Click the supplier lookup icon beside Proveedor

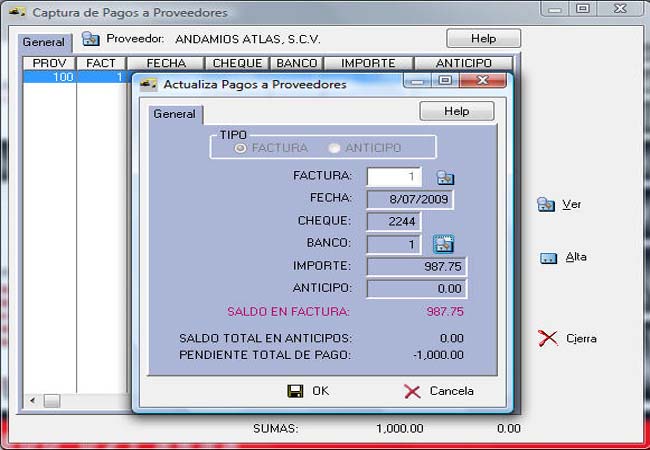pos(90,39)
